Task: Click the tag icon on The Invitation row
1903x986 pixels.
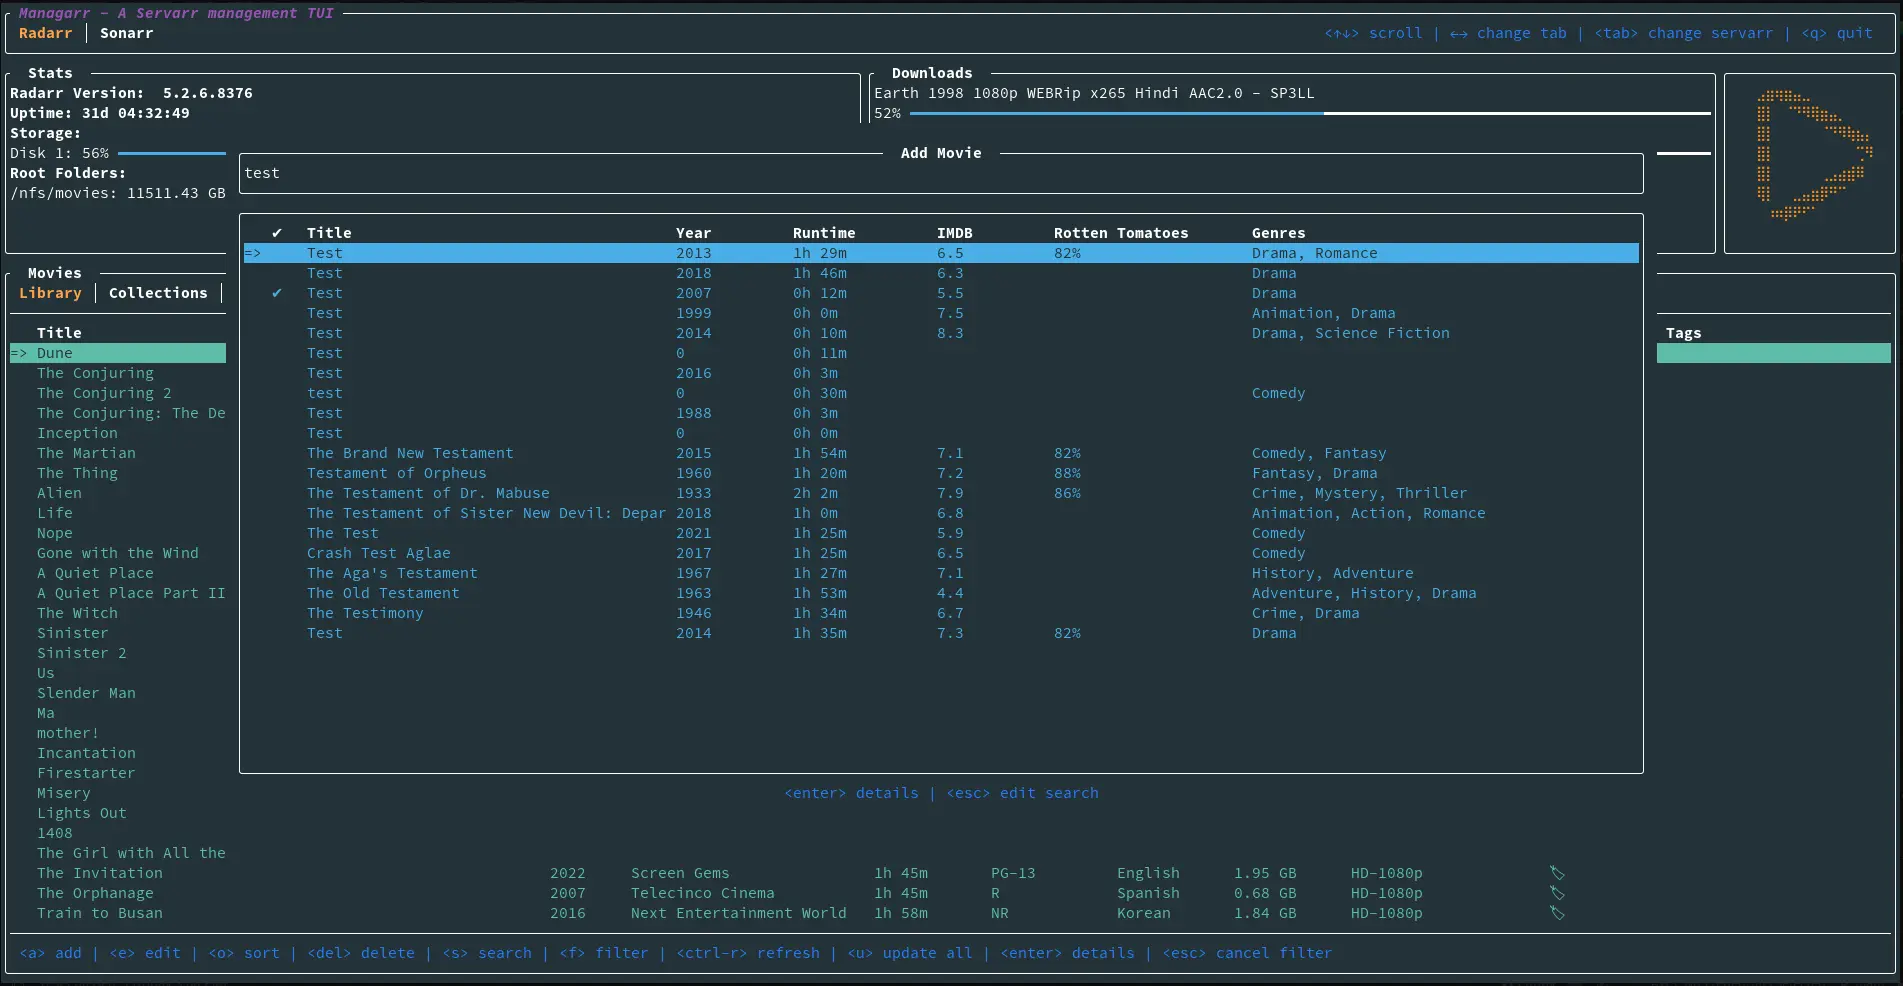Action: click(x=1557, y=873)
